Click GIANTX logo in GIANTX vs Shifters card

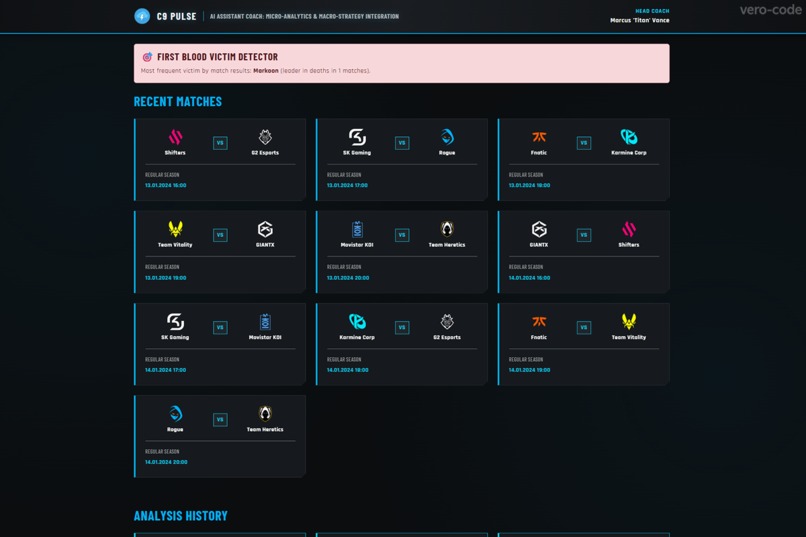539,229
